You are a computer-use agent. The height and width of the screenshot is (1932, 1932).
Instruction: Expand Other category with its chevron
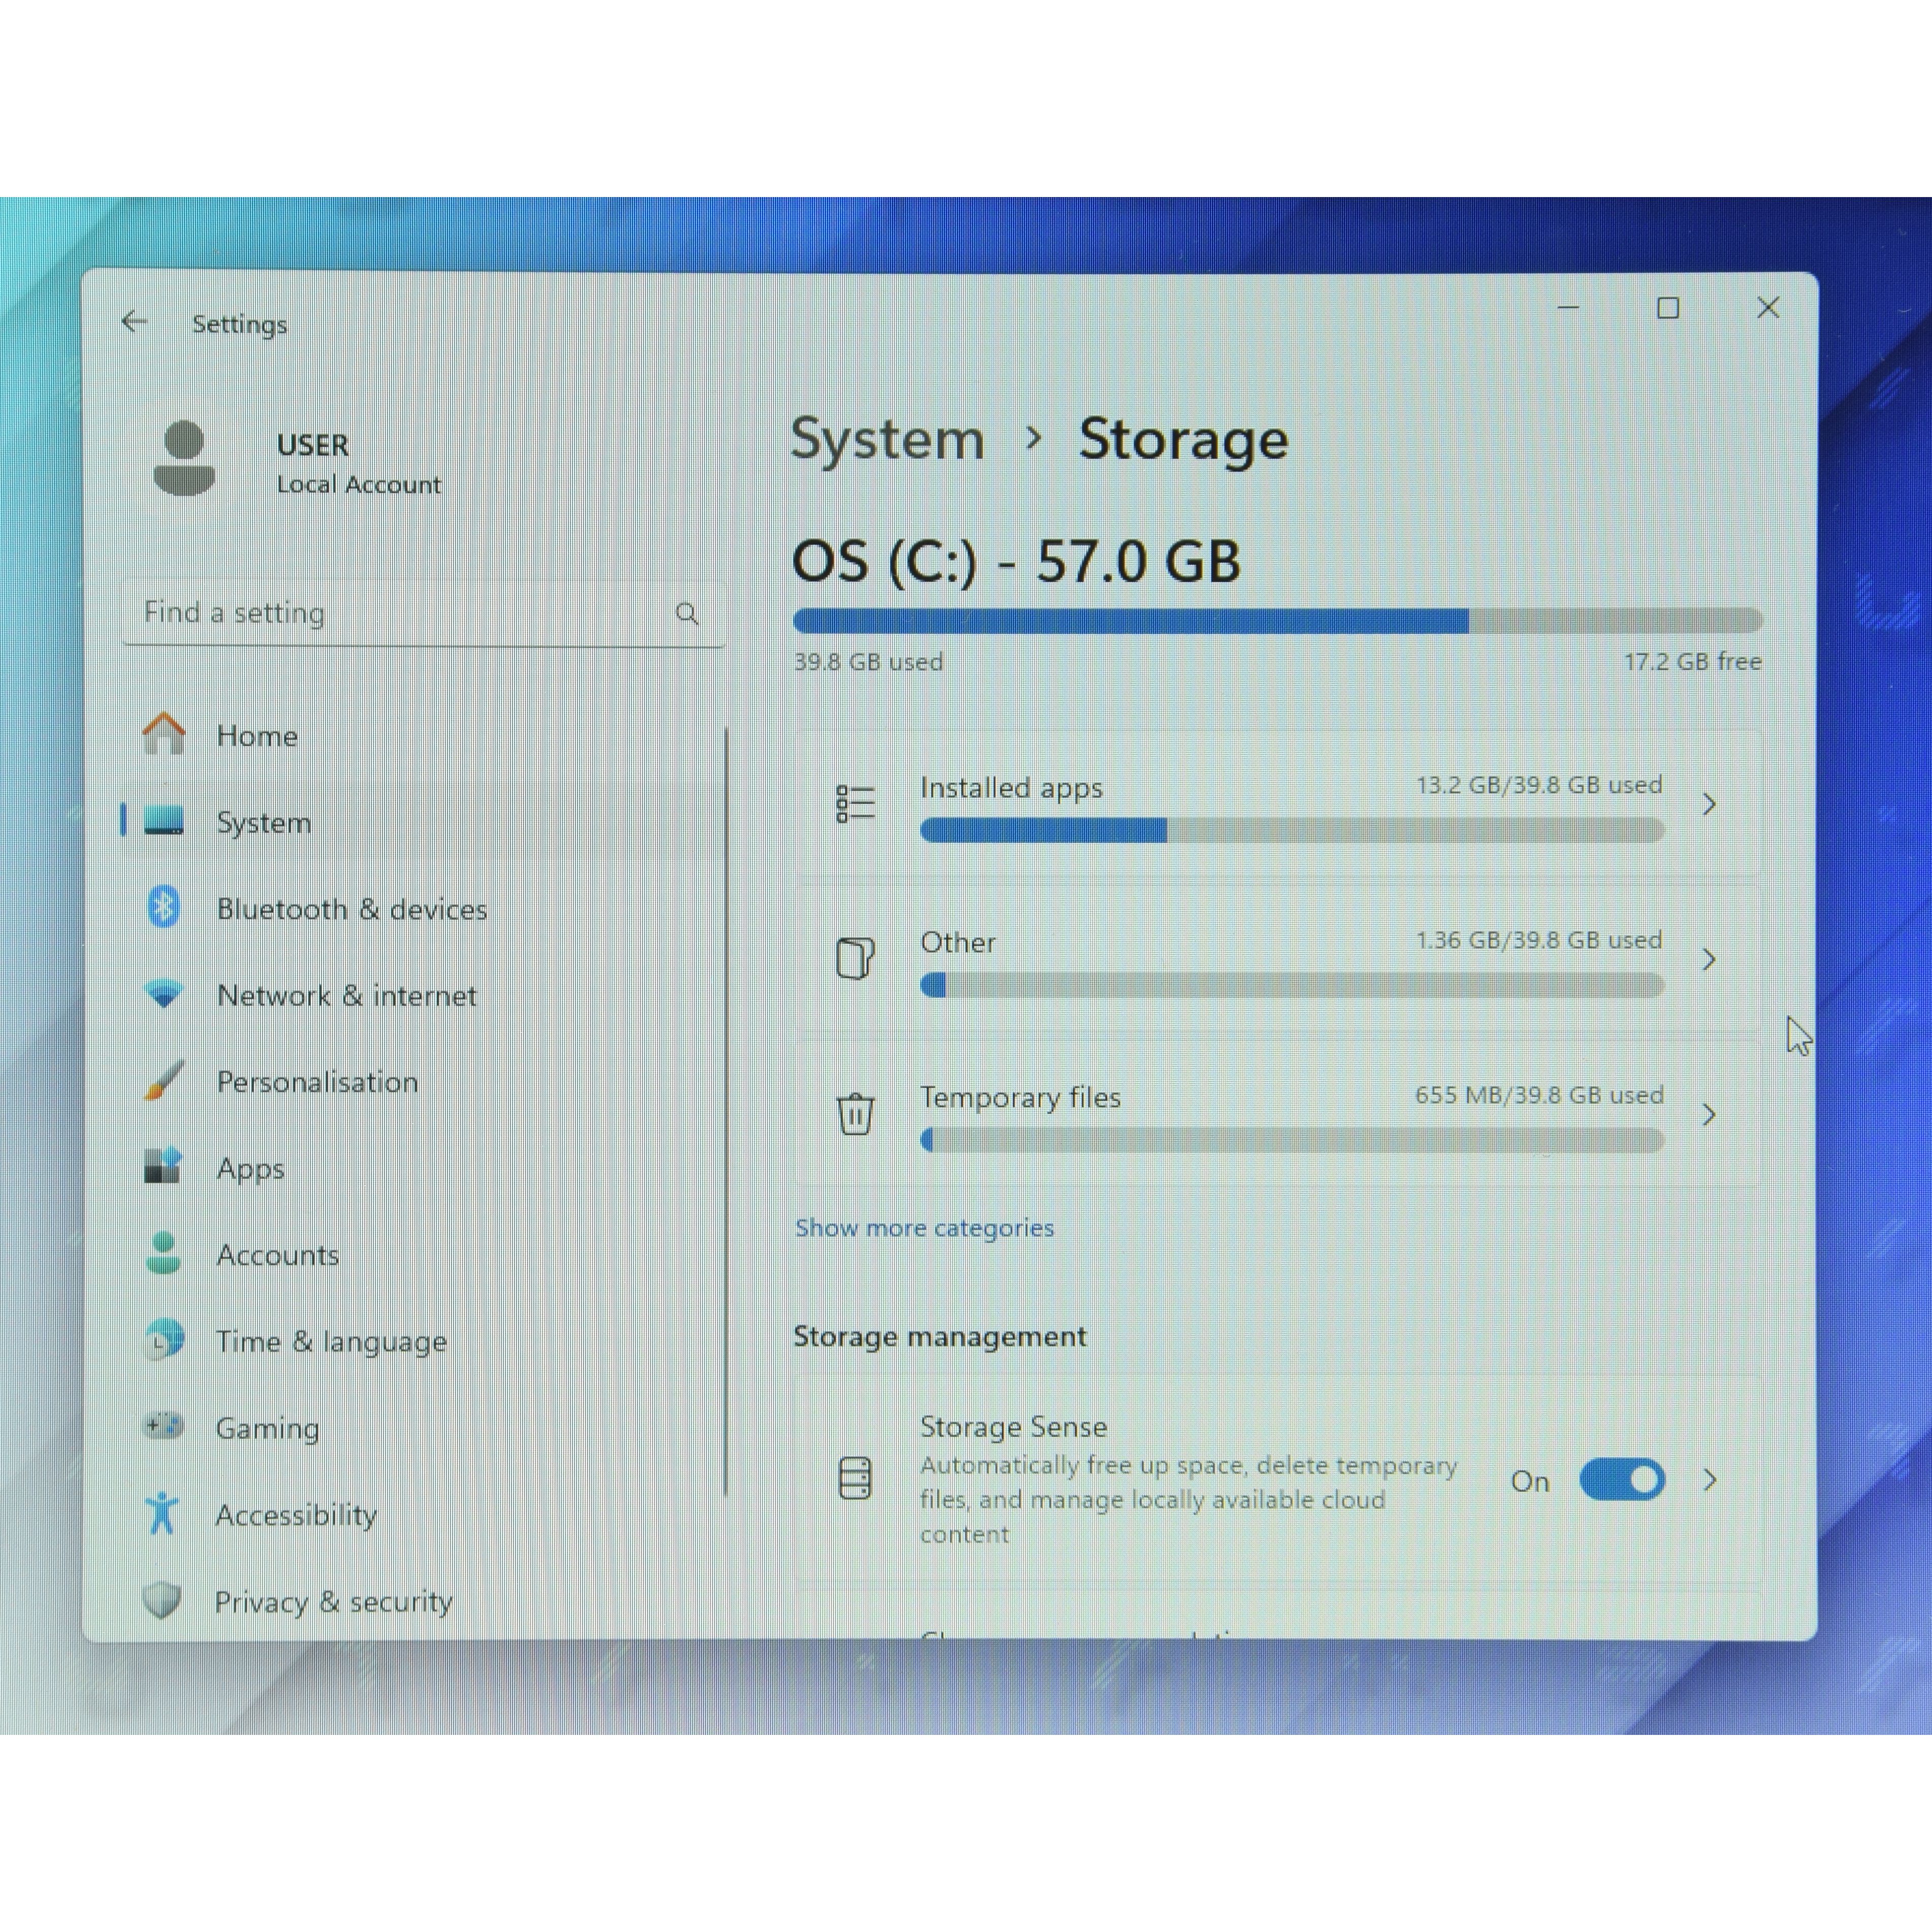[x=1709, y=959]
